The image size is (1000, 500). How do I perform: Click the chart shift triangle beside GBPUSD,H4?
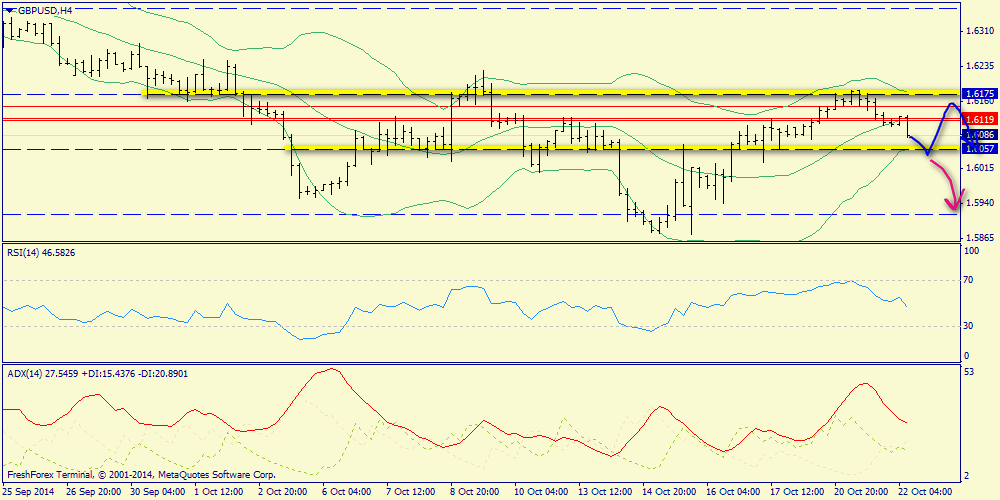(8, 10)
